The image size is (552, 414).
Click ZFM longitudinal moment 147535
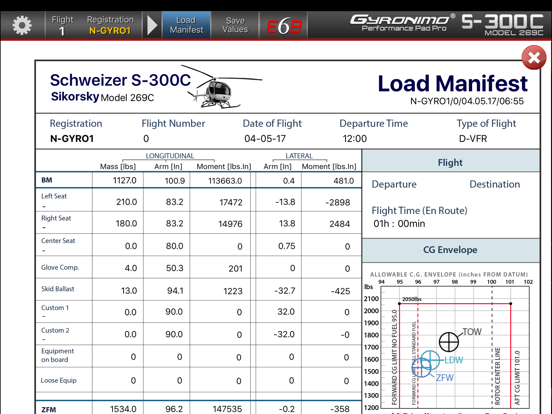(227, 409)
